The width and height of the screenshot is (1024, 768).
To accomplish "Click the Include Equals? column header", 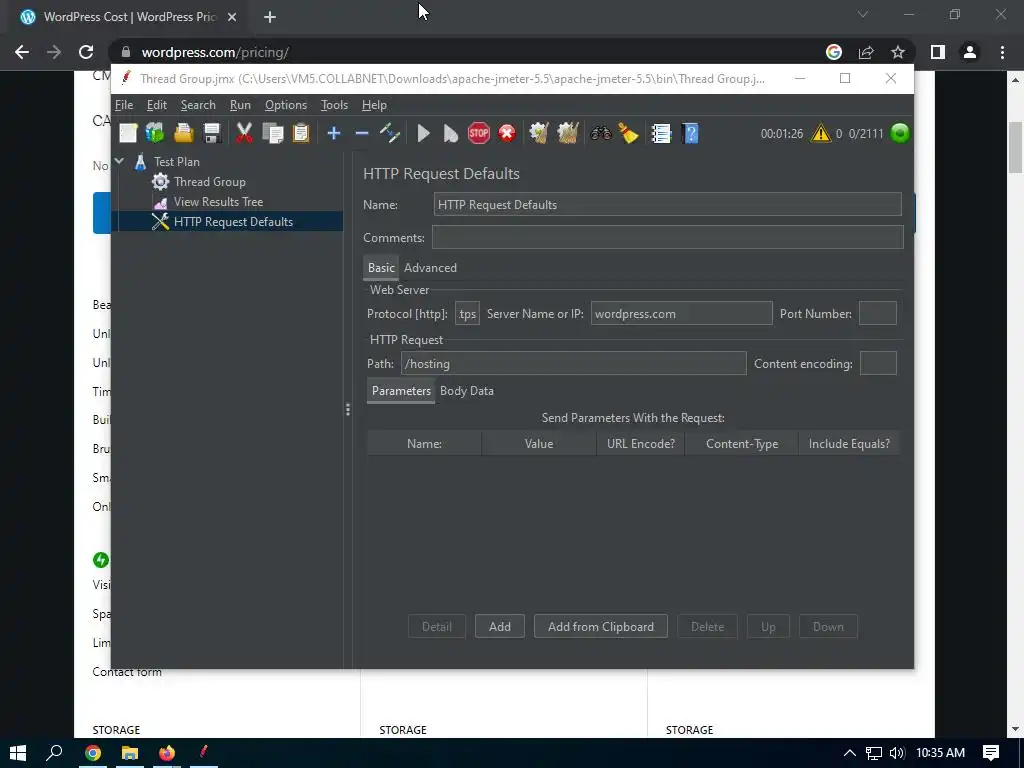I will [849, 443].
